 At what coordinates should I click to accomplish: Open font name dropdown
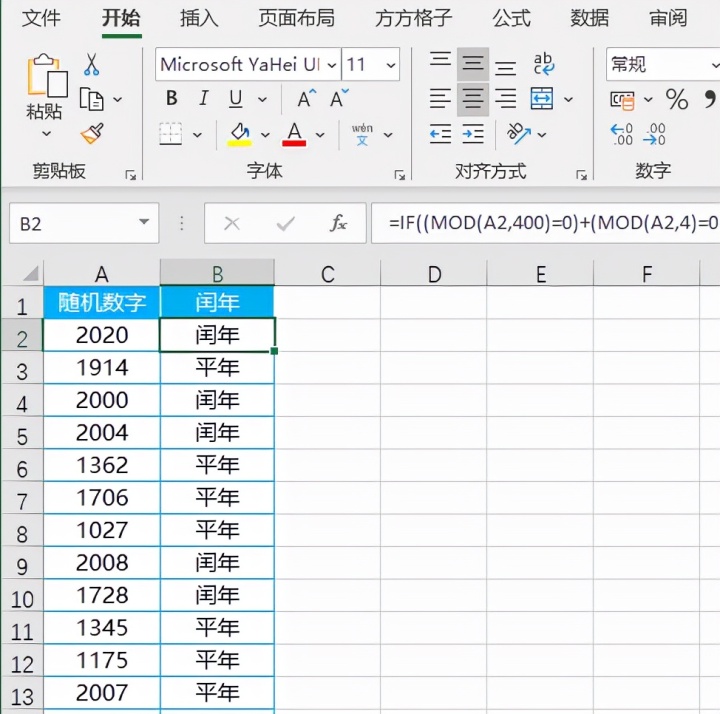[332, 65]
